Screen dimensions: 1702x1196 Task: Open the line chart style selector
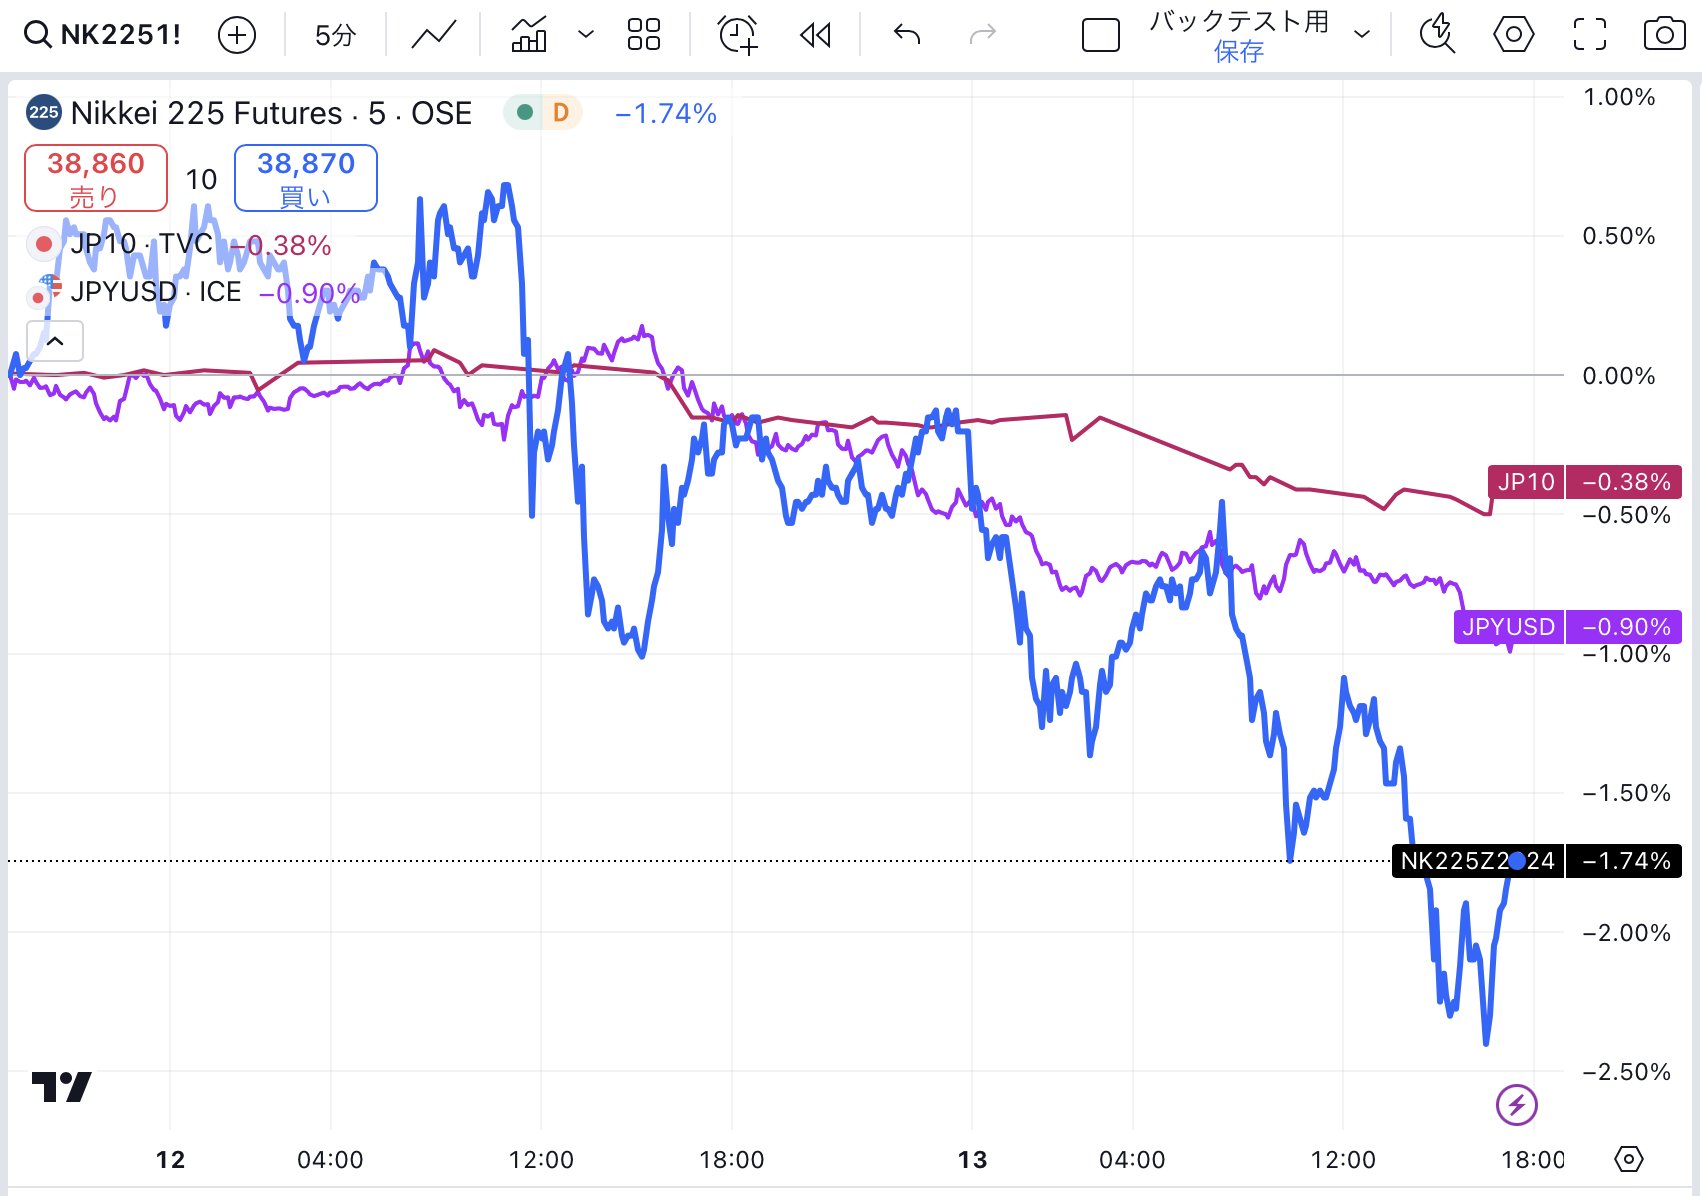click(x=433, y=35)
